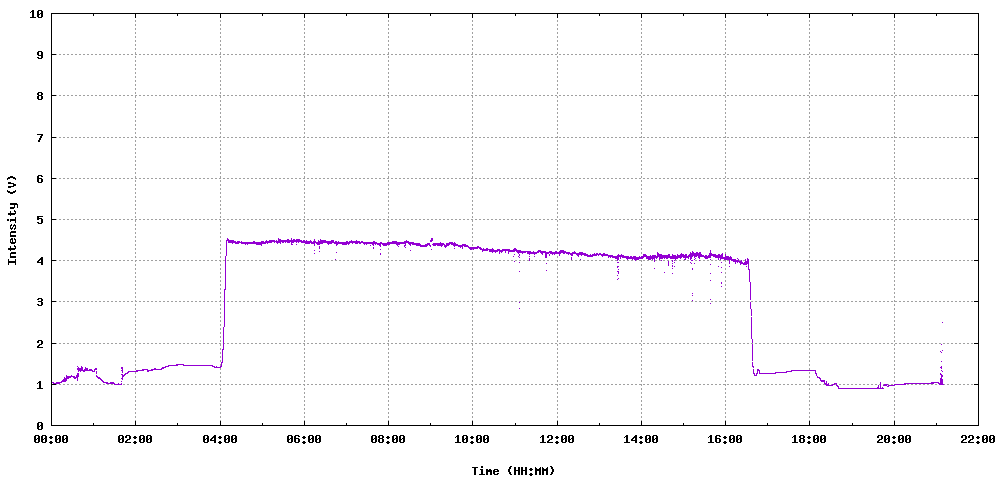Screen dimensions: 1000x480
Task: Click the 12:00 x-axis tick label
Action: (x=557, y=439)
